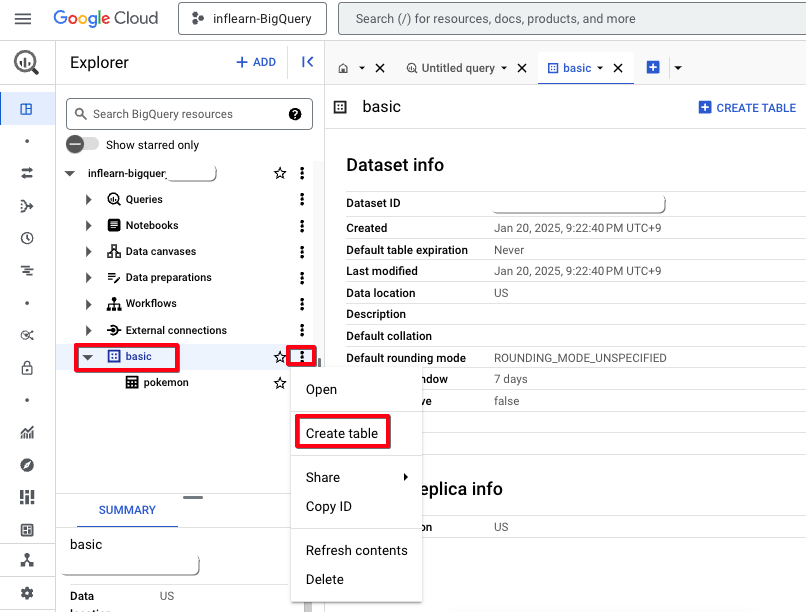Collapse the Explorer pane

307,62
